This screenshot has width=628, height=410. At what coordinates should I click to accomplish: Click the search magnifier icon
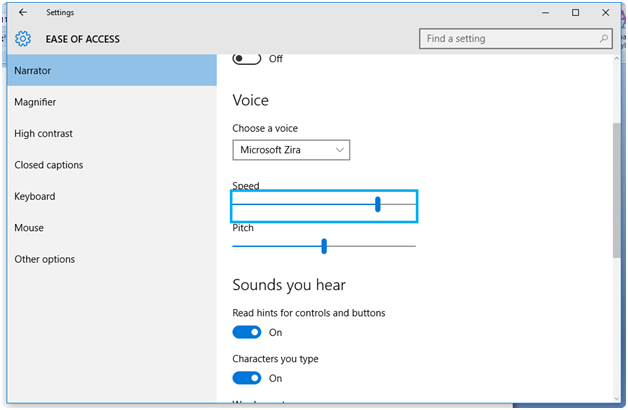coord(604,39)
